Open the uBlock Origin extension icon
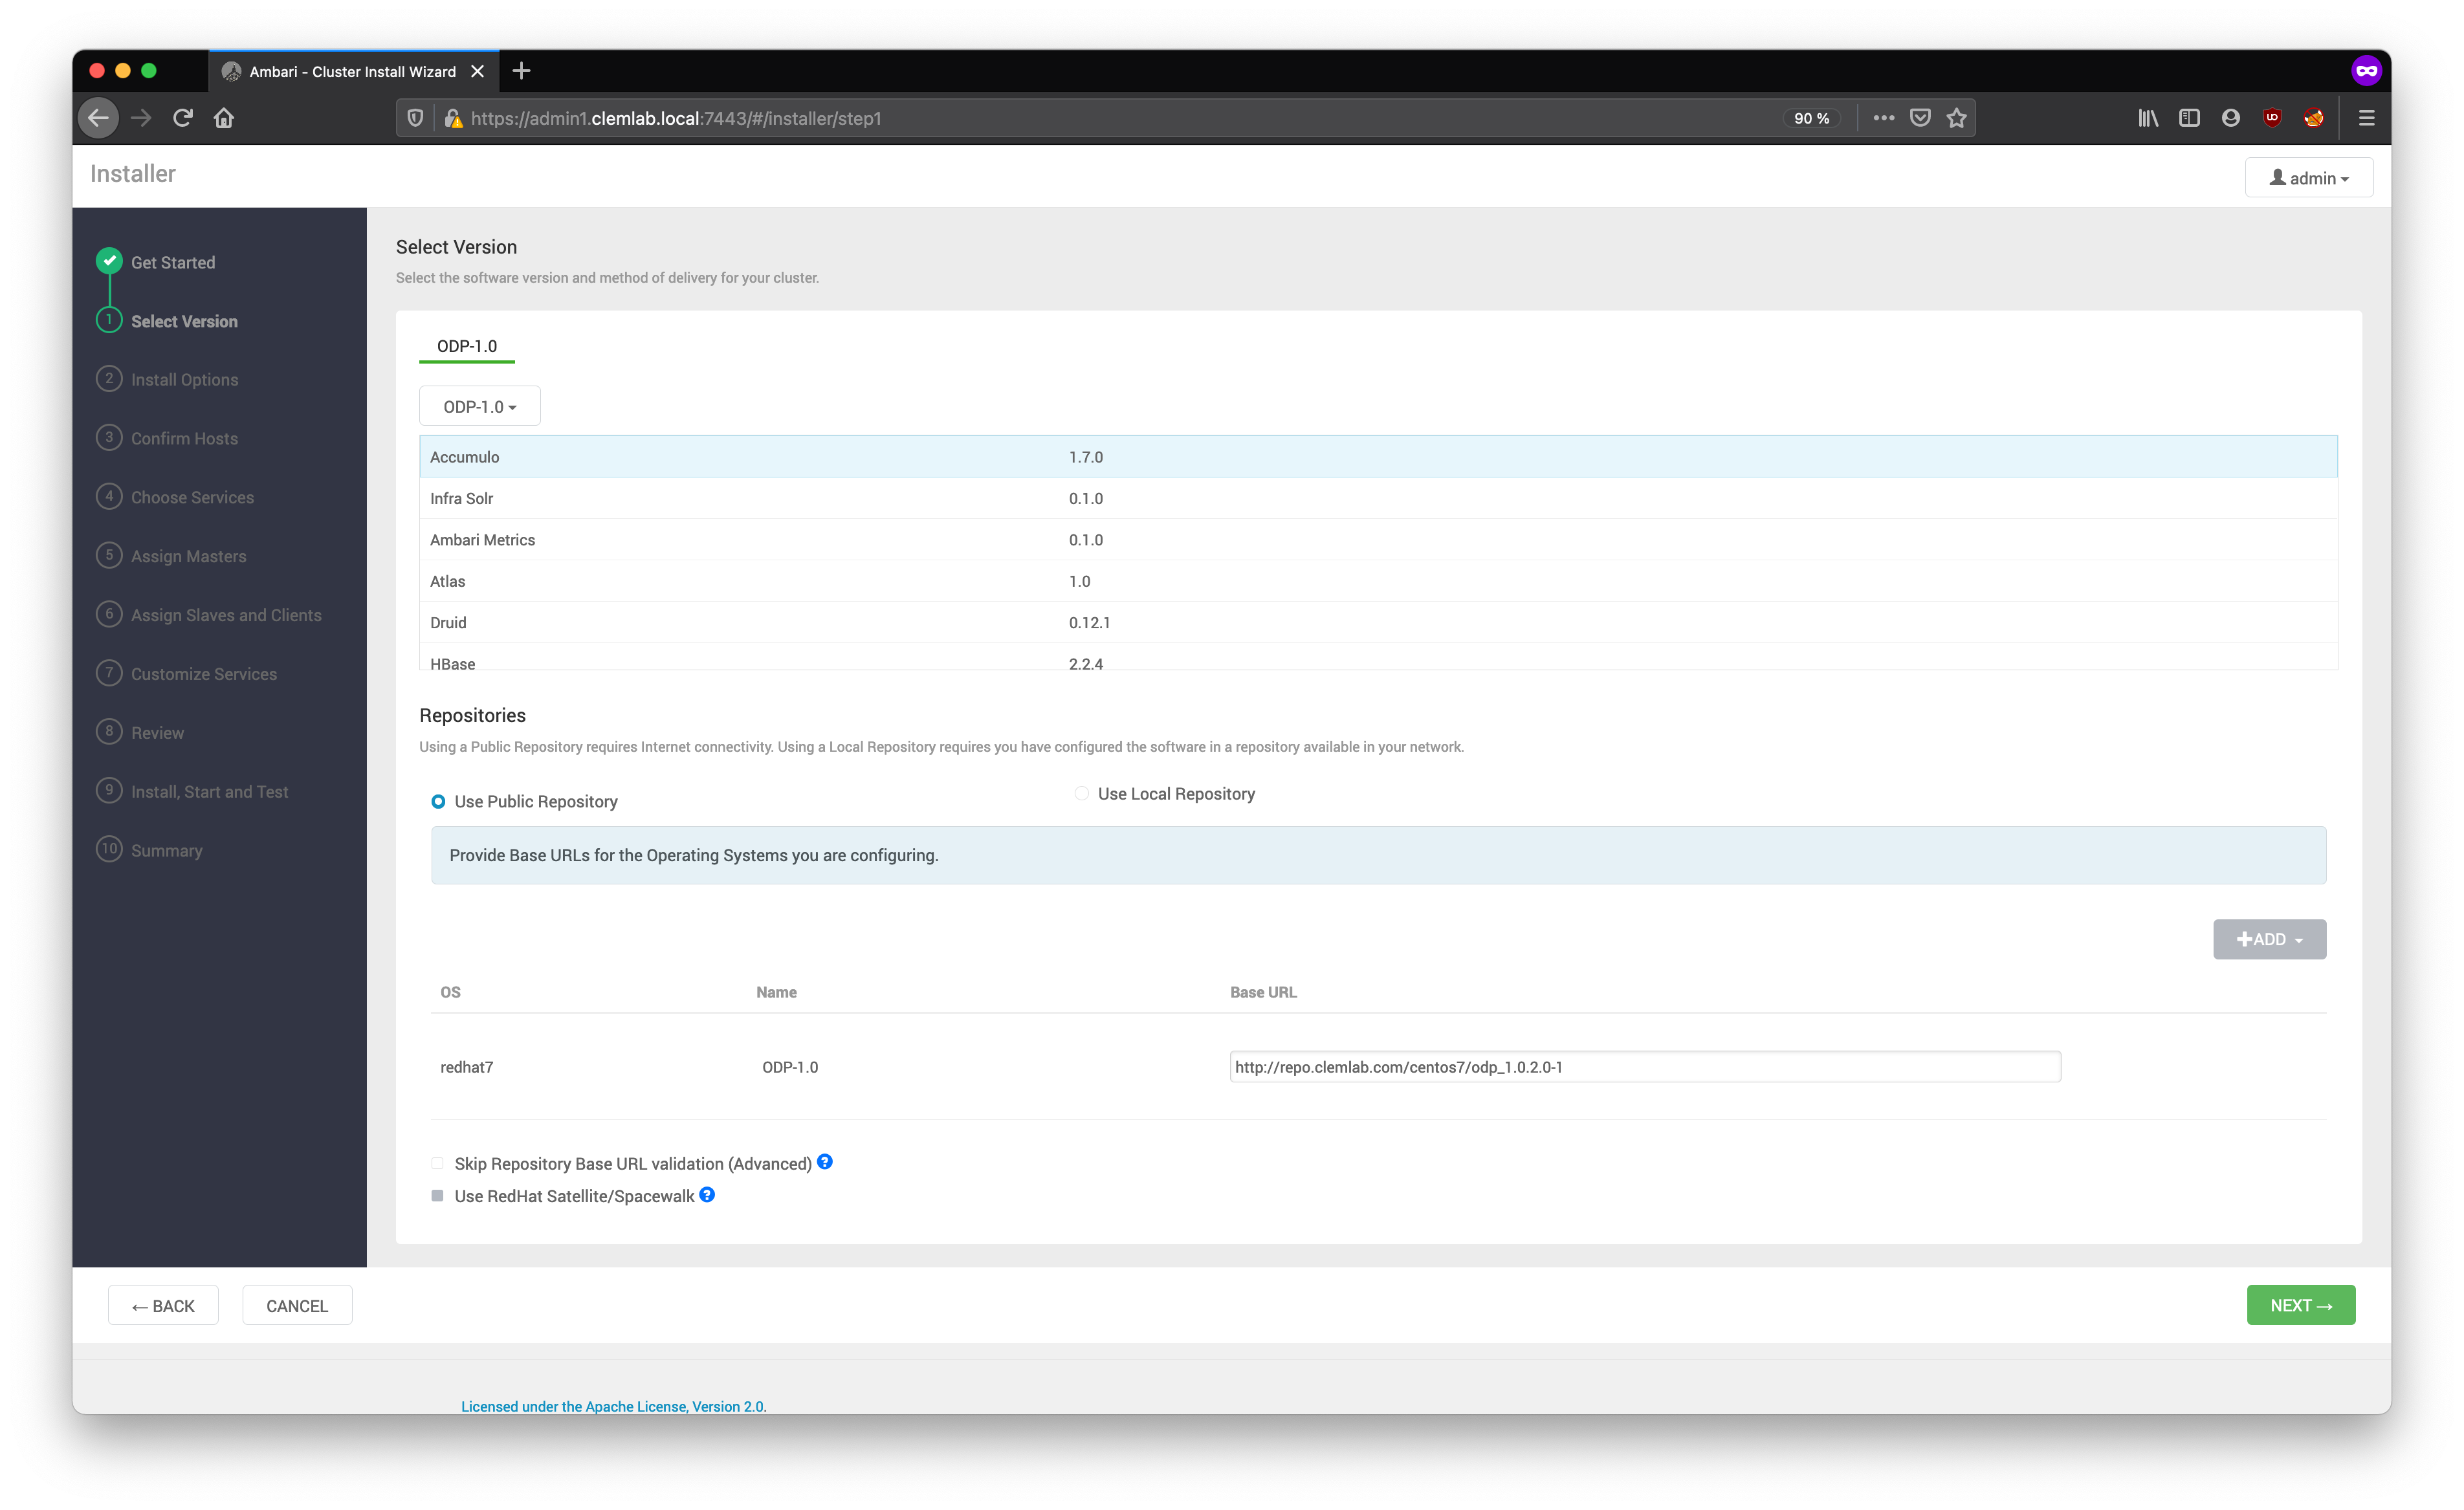Image resolution: width=2464 pixels, height=1510 pixels. (x=2272, y=118)
